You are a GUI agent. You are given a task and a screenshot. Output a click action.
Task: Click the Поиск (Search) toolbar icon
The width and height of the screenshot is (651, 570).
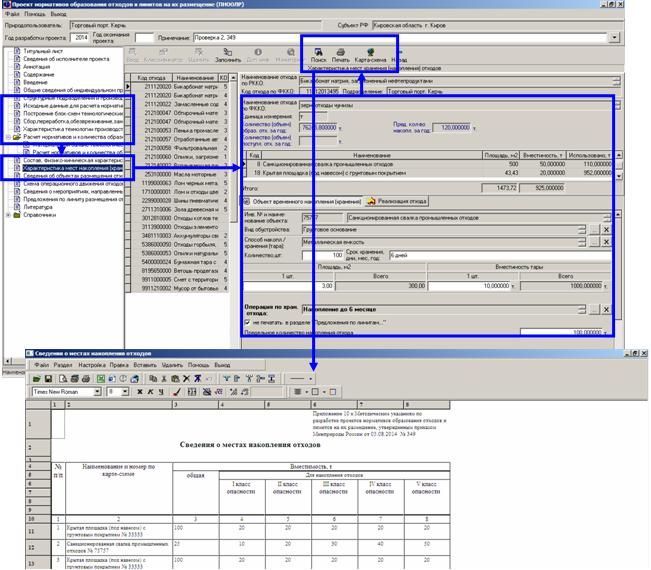point(318,53)
